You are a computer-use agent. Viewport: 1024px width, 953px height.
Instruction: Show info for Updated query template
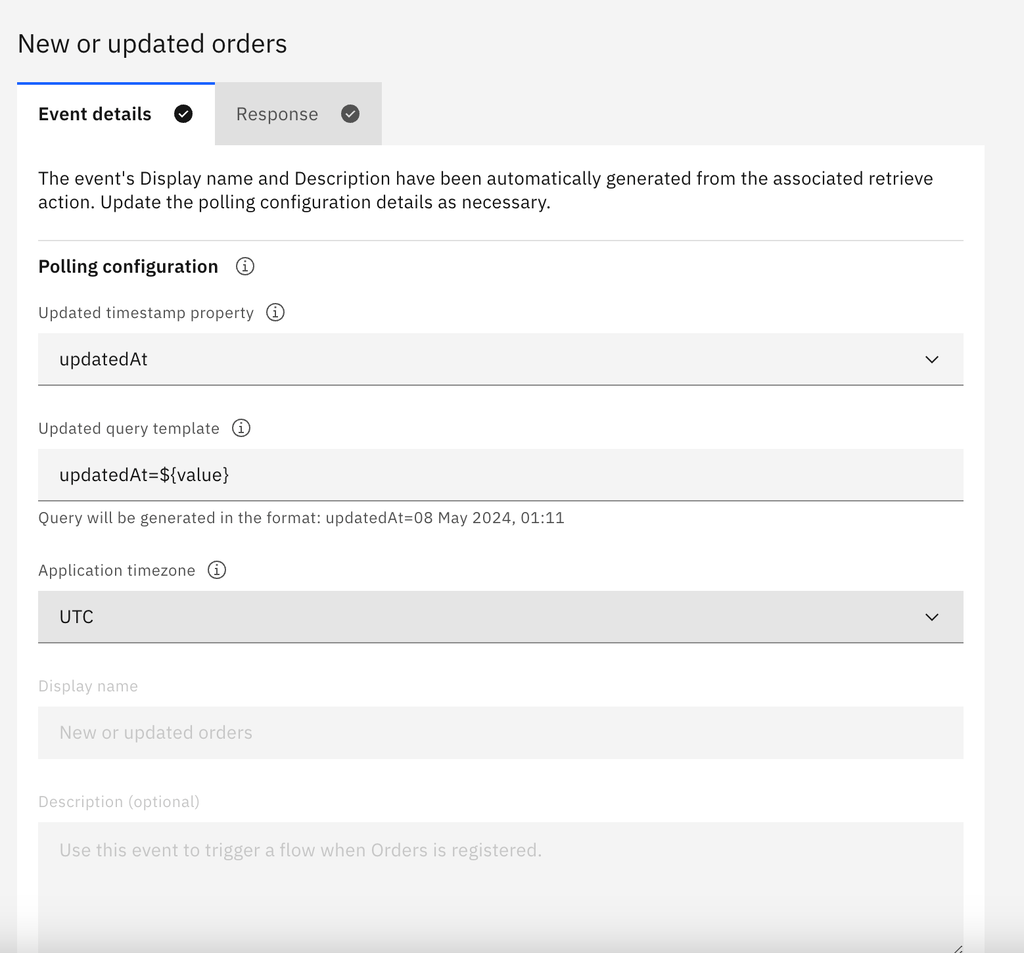coord(241,428)
